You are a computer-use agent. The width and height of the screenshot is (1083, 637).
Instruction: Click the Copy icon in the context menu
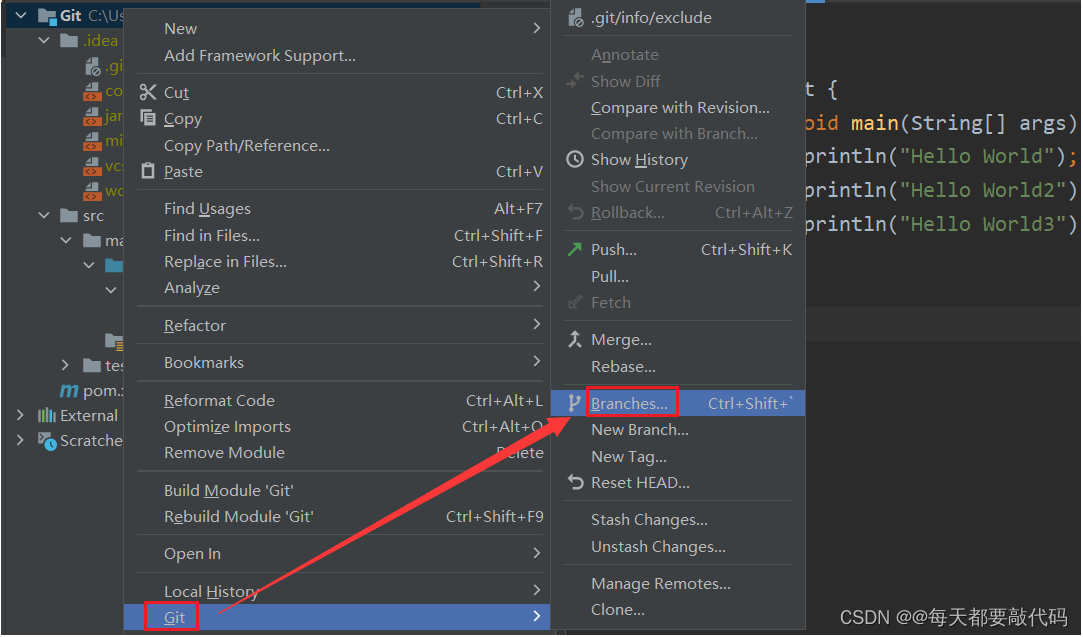[x=150, y=118]
